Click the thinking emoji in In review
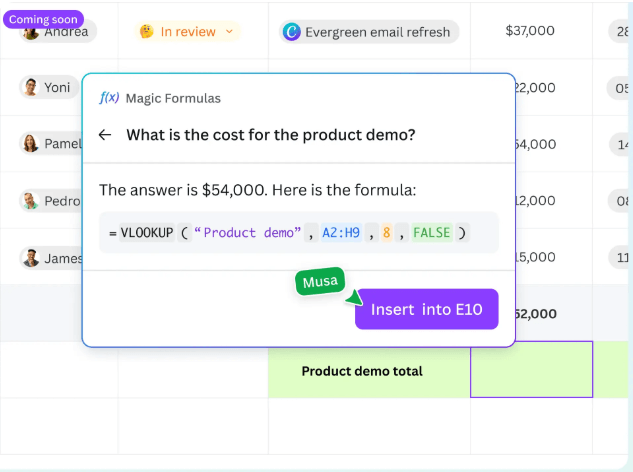Viewport: 633px width, 472px height. click(x=147, y=31)
